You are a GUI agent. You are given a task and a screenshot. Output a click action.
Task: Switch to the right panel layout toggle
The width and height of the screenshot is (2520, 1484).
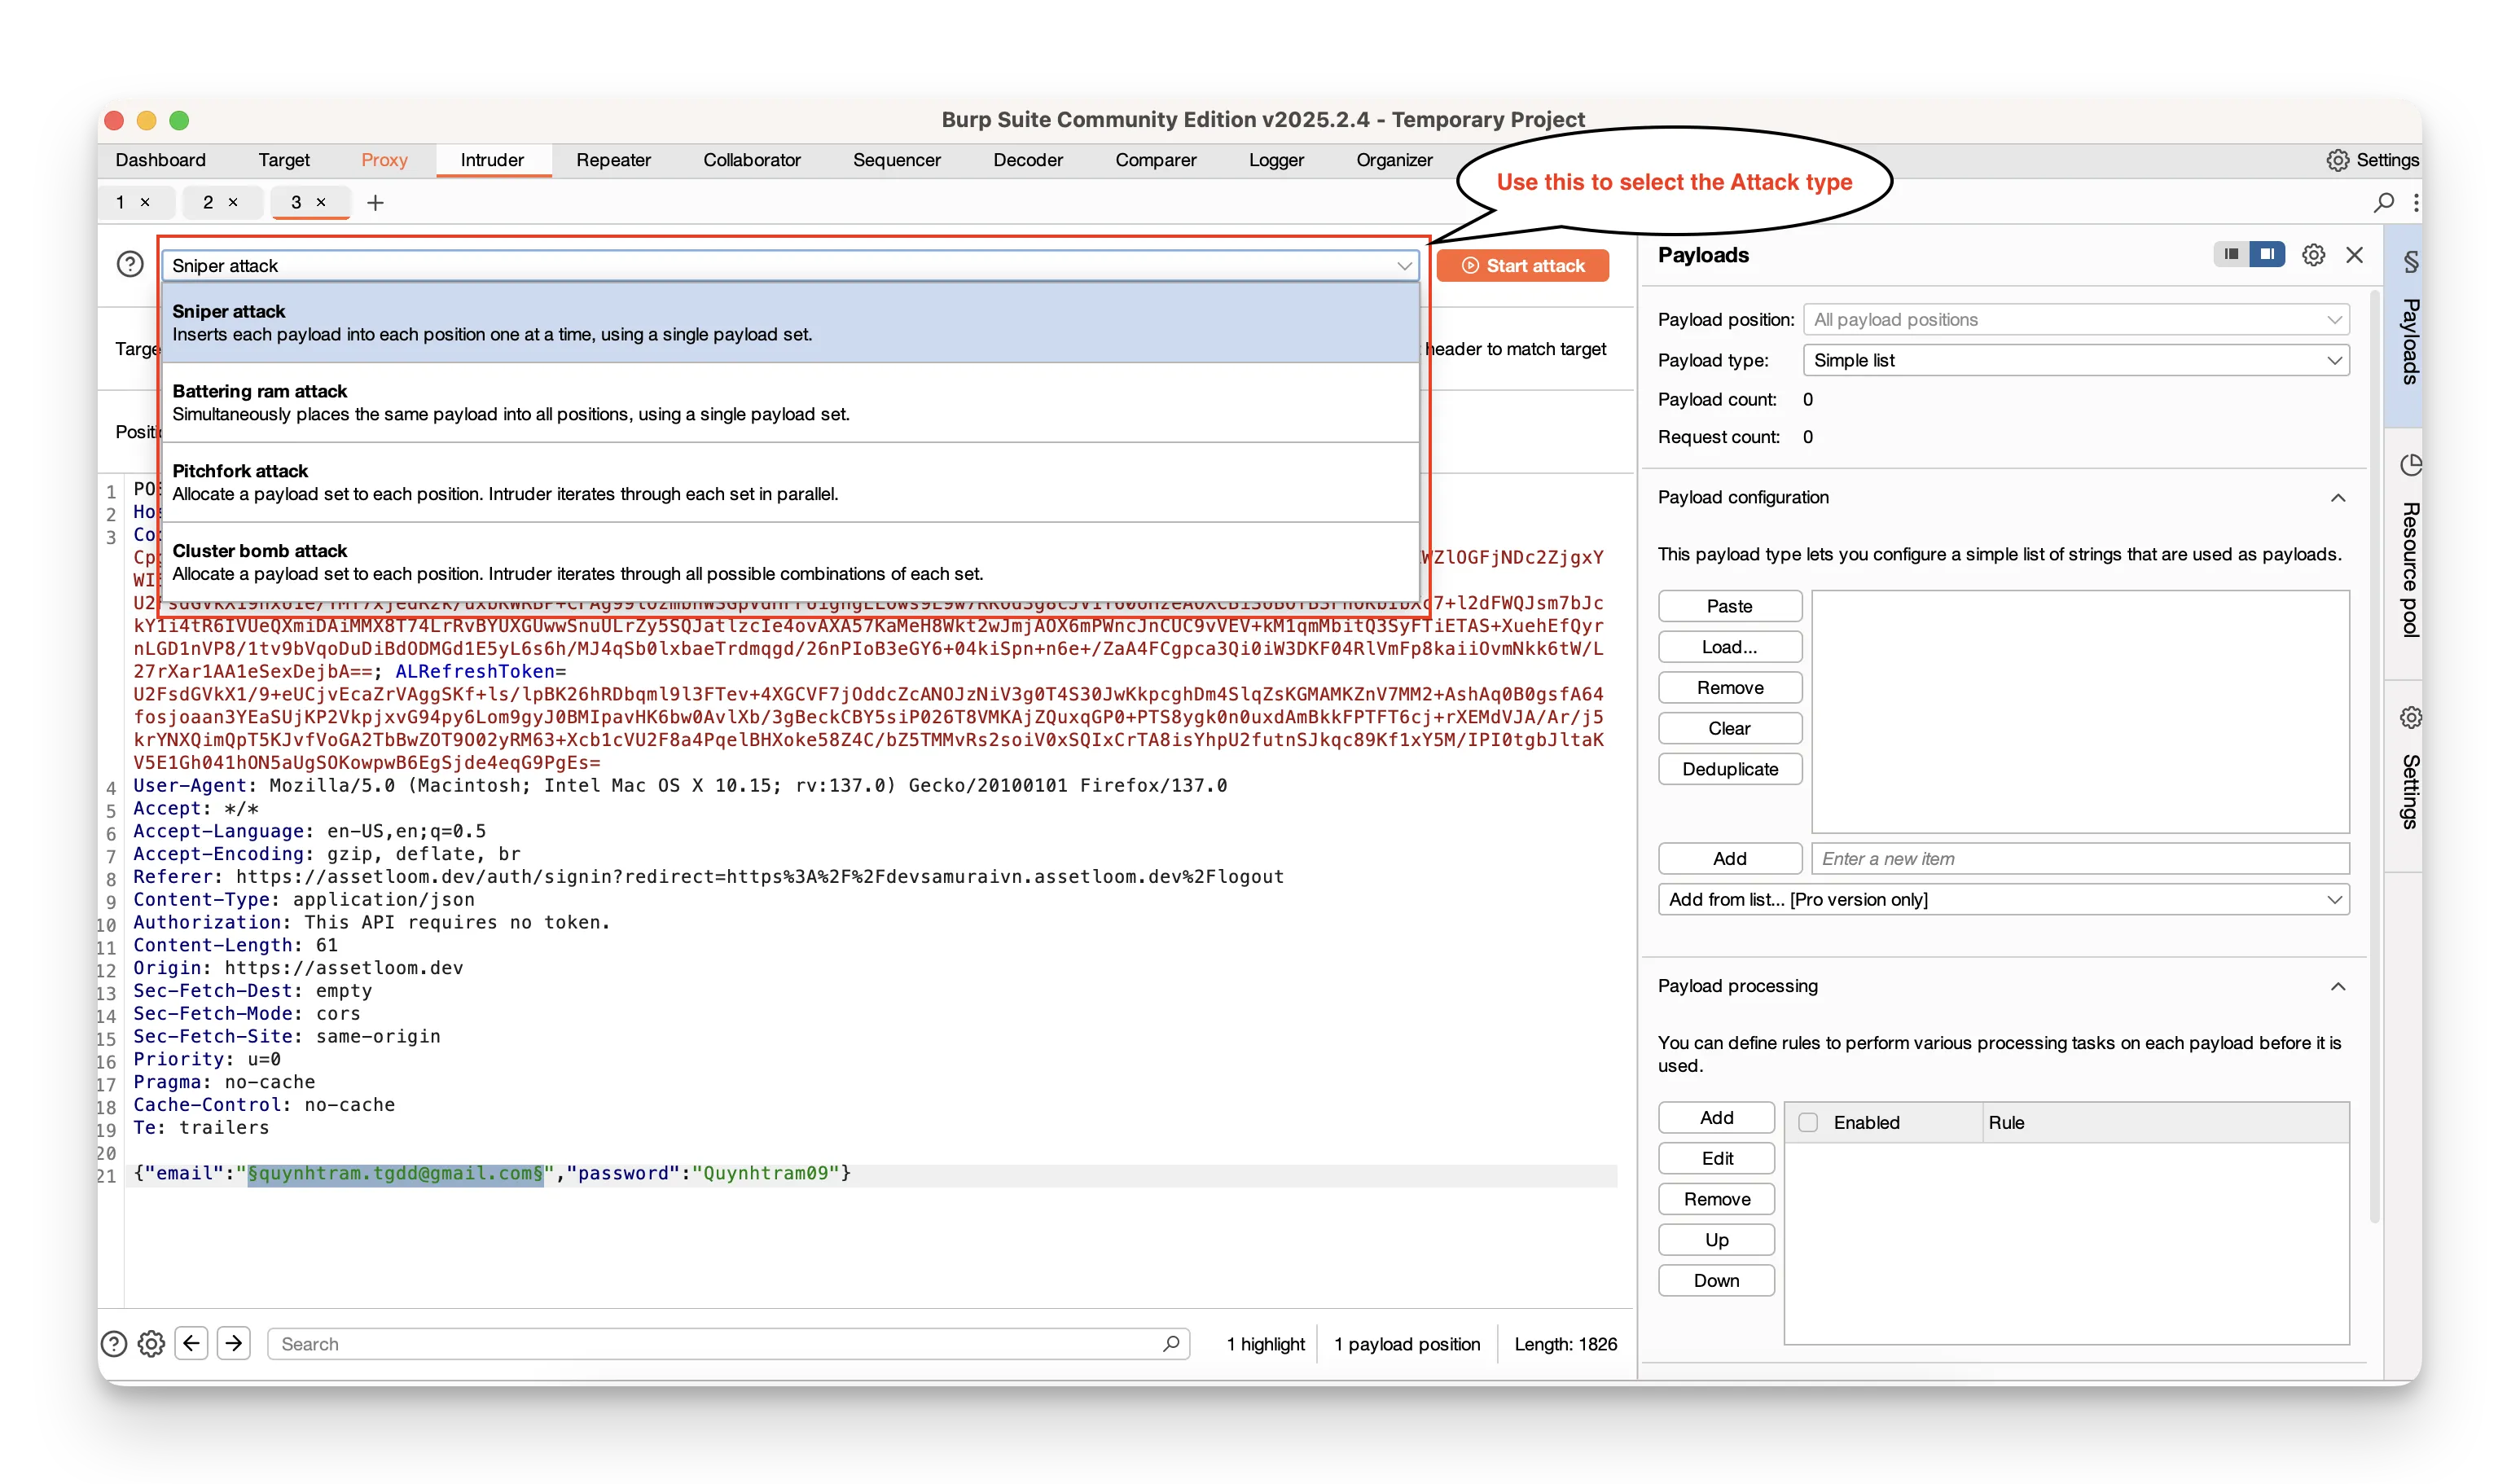point(2267,254)
